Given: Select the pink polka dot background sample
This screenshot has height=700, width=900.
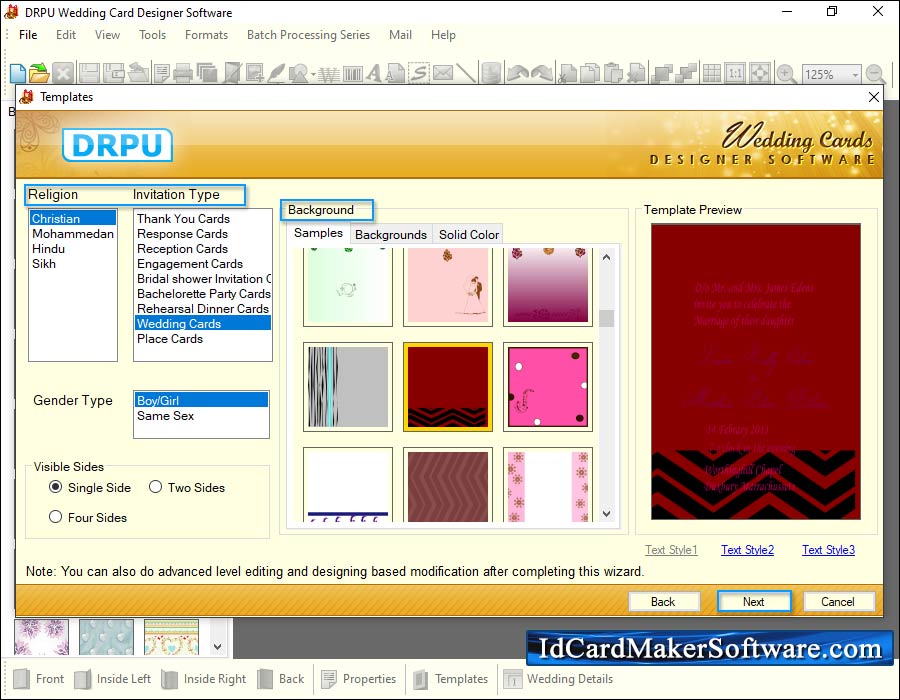Looking at the screenshot, I should (548, 387).
